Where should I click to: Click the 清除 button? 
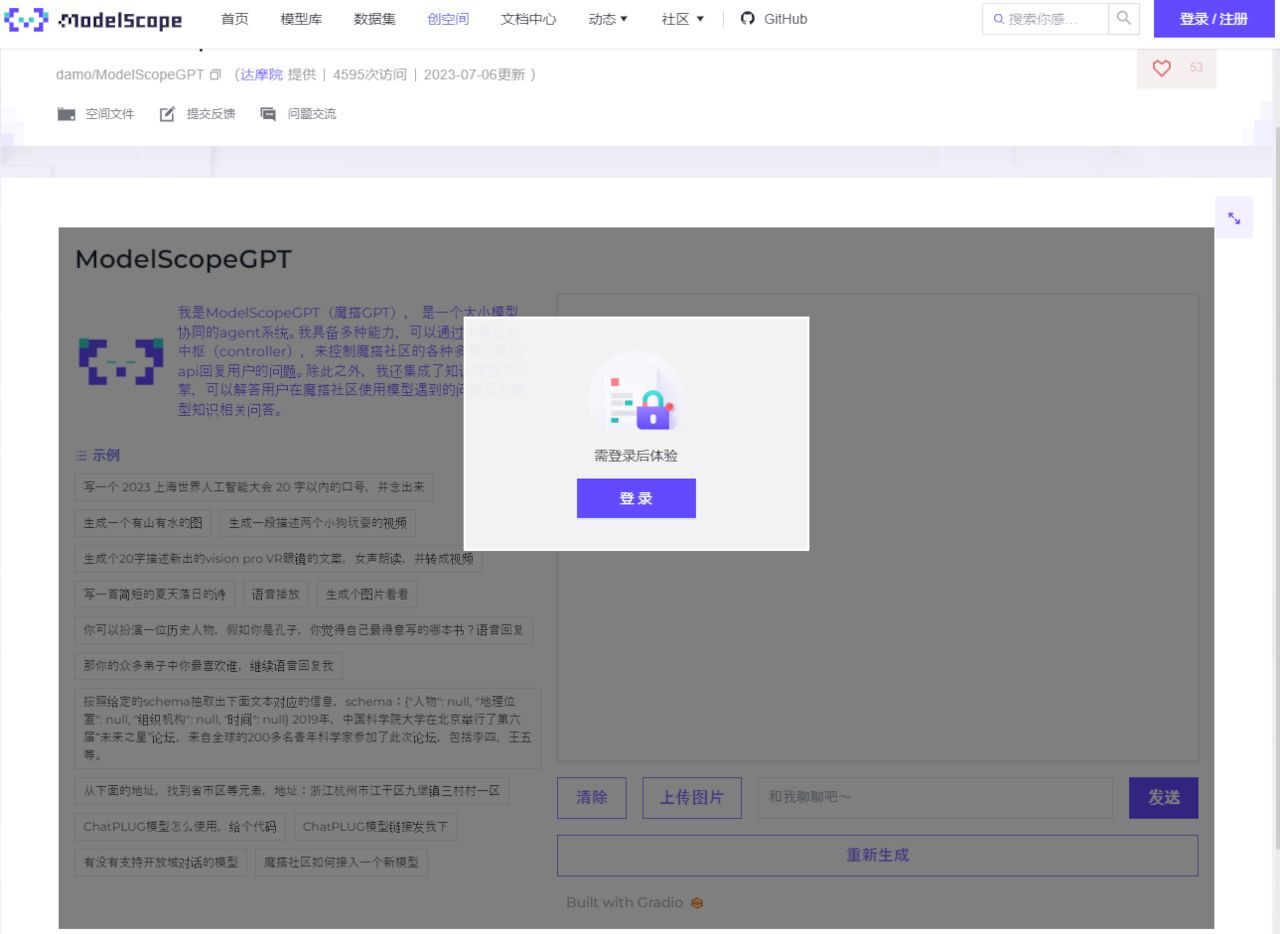coord(592,798)
